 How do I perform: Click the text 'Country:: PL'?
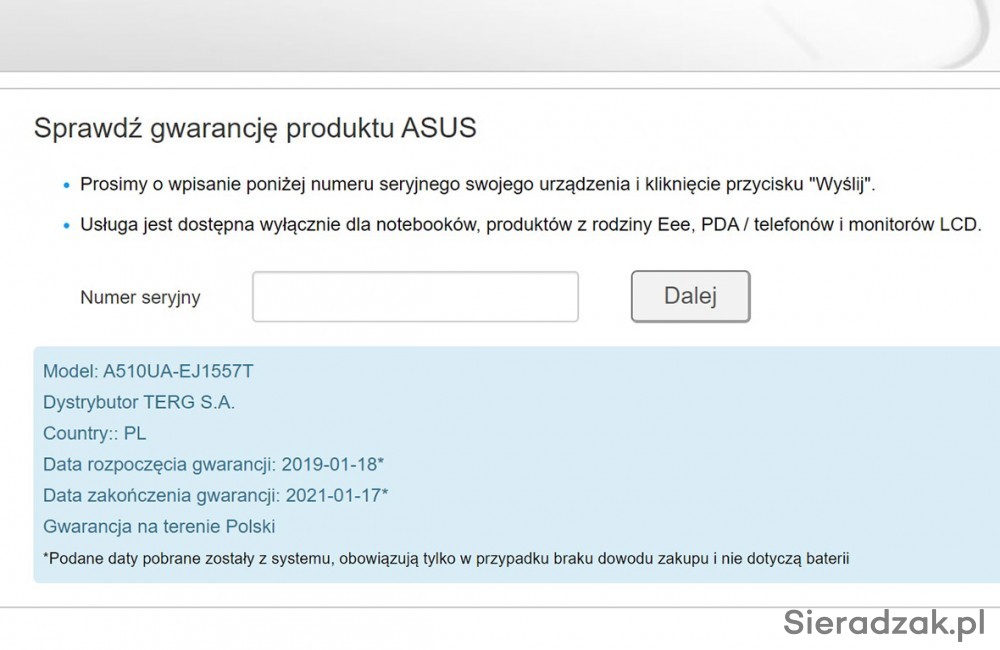pos(94,434)
